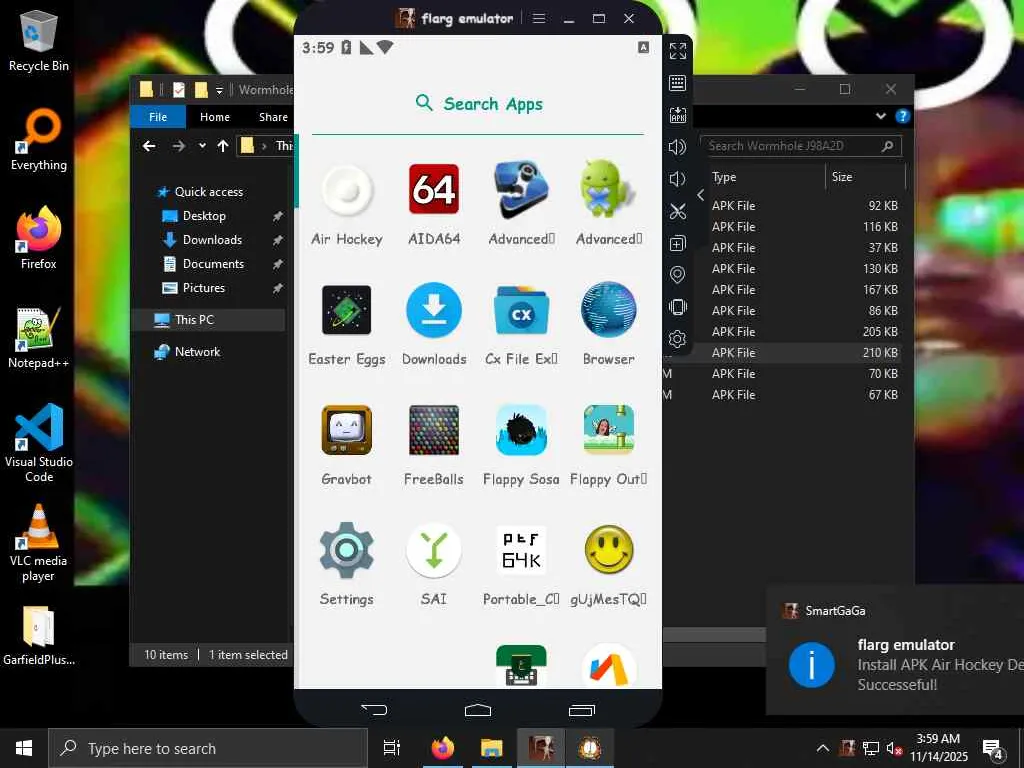1024x768 pixels.
Task: Open the AIDA64 app
Action: 434,204
